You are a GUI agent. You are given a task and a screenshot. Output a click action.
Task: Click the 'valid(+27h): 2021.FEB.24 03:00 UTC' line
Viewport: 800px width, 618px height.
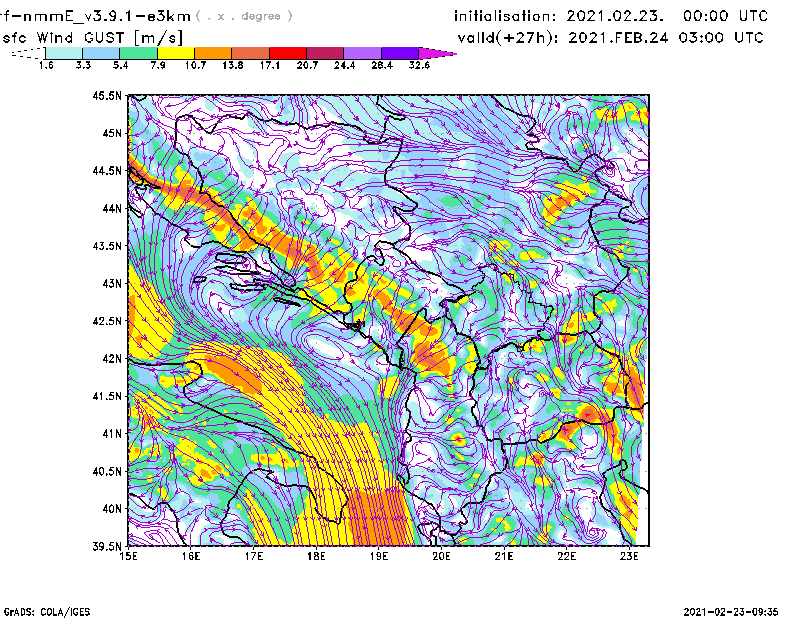[x=610, y=38]
